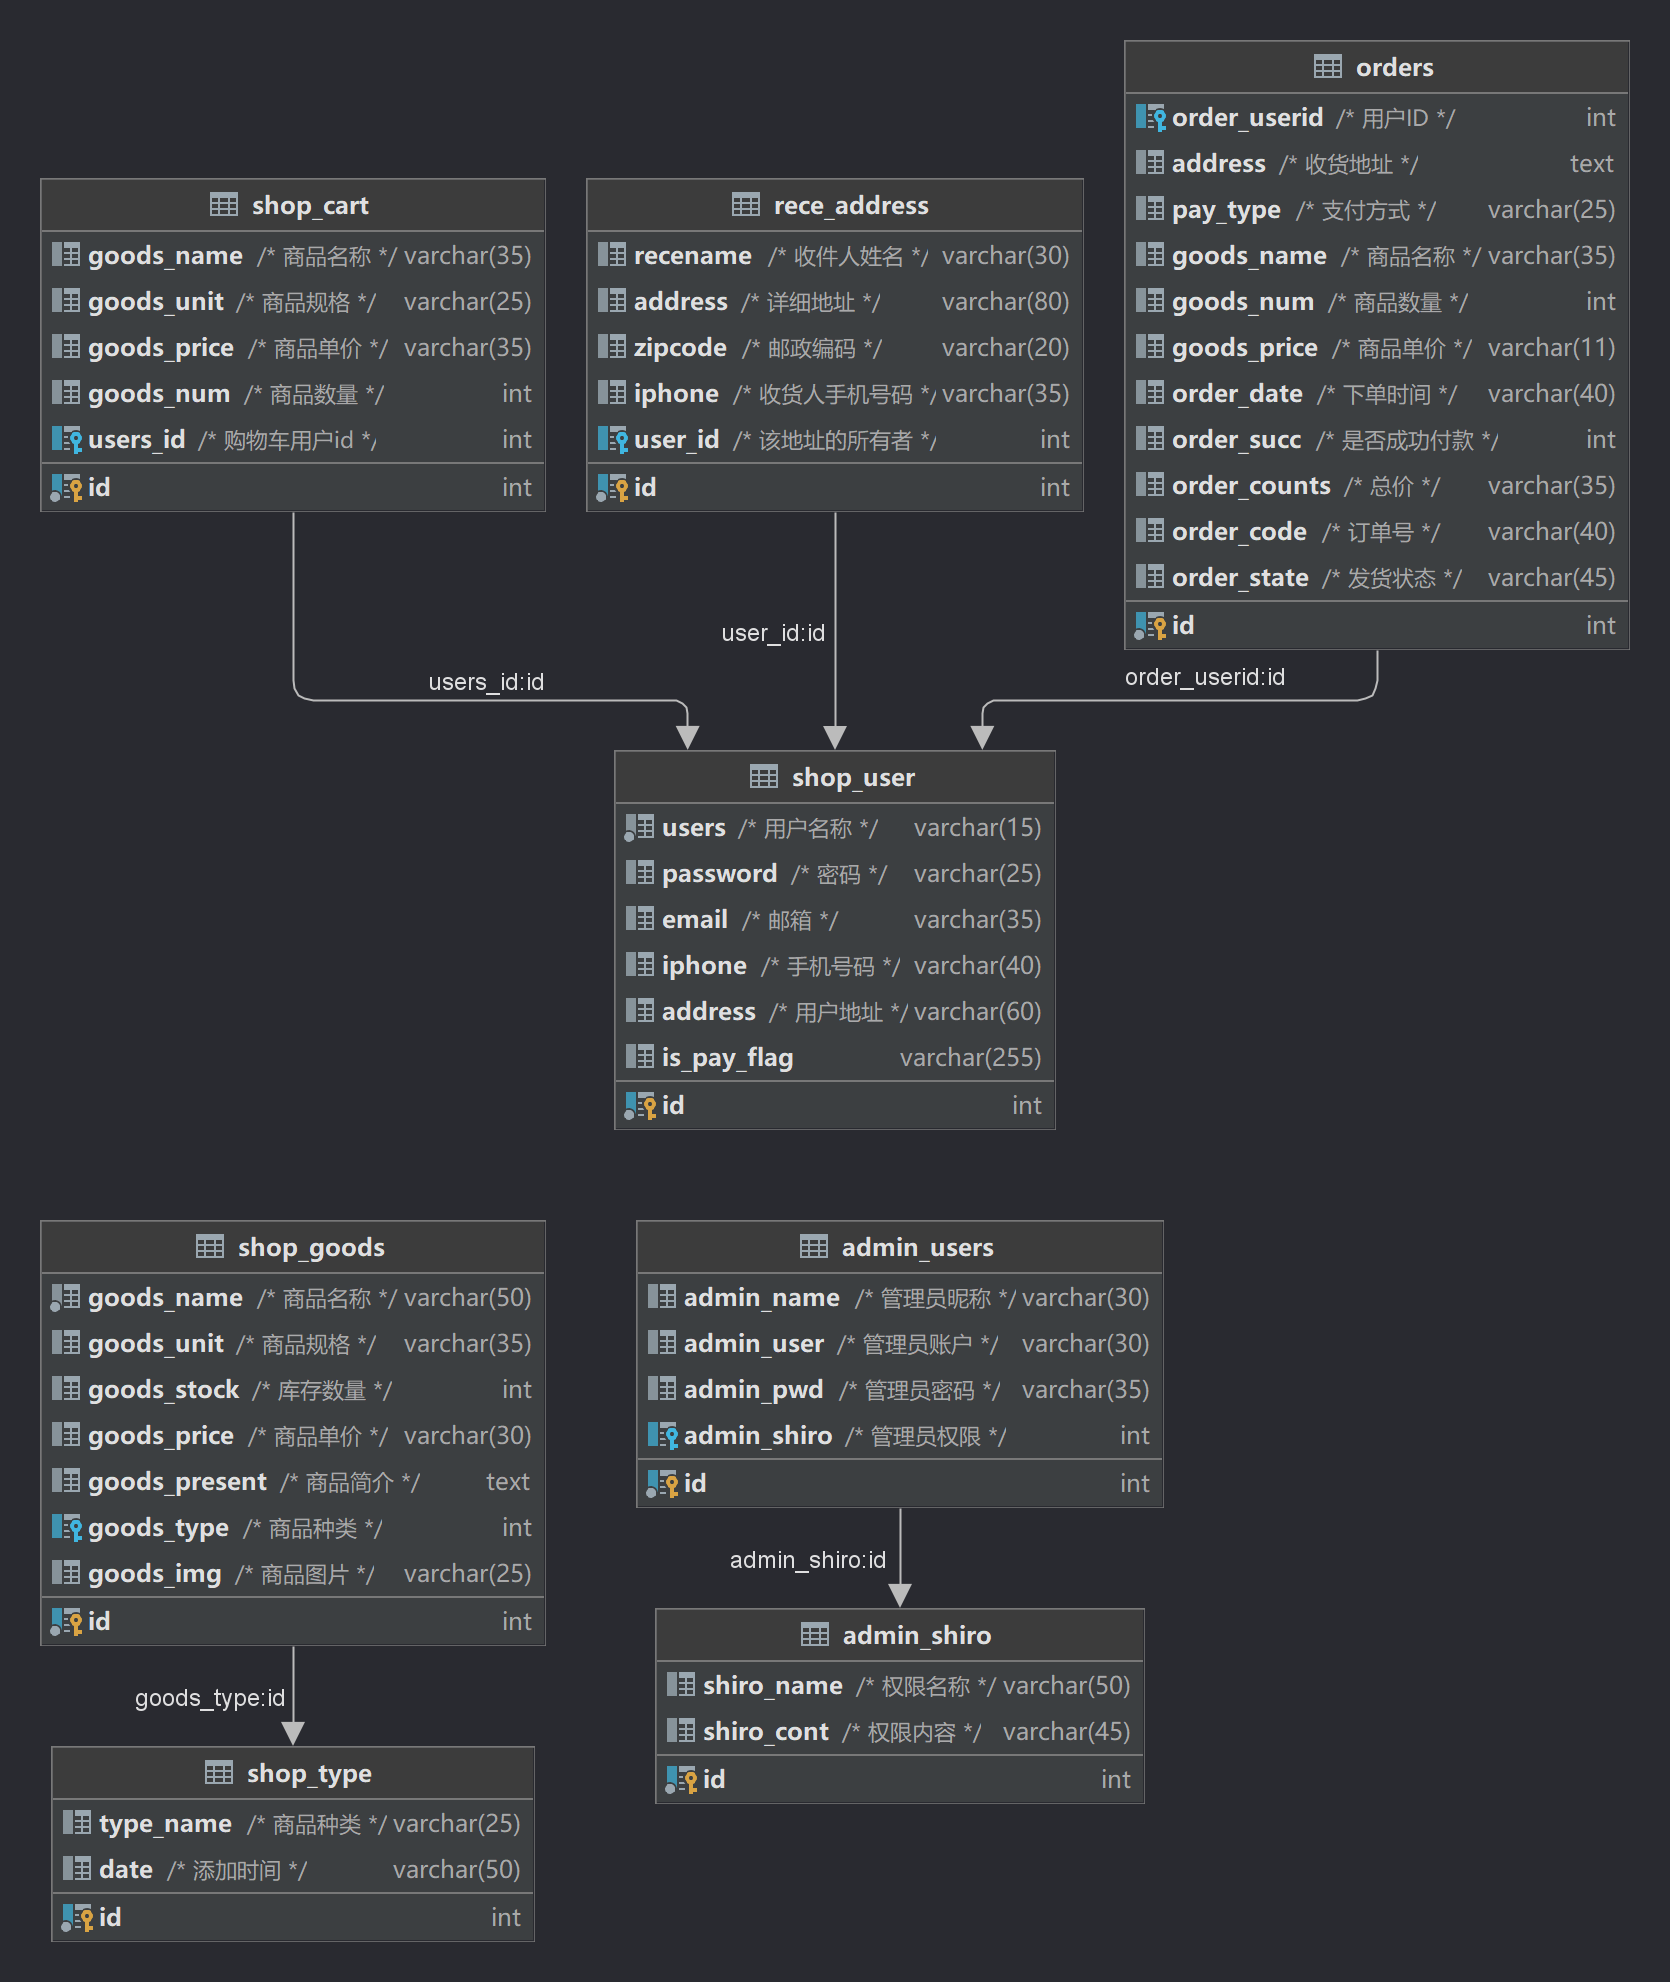This screenshot has width=1670, height=1982.
Task: Click foreign key icon of order_userid column
Action: [1150, 118]
